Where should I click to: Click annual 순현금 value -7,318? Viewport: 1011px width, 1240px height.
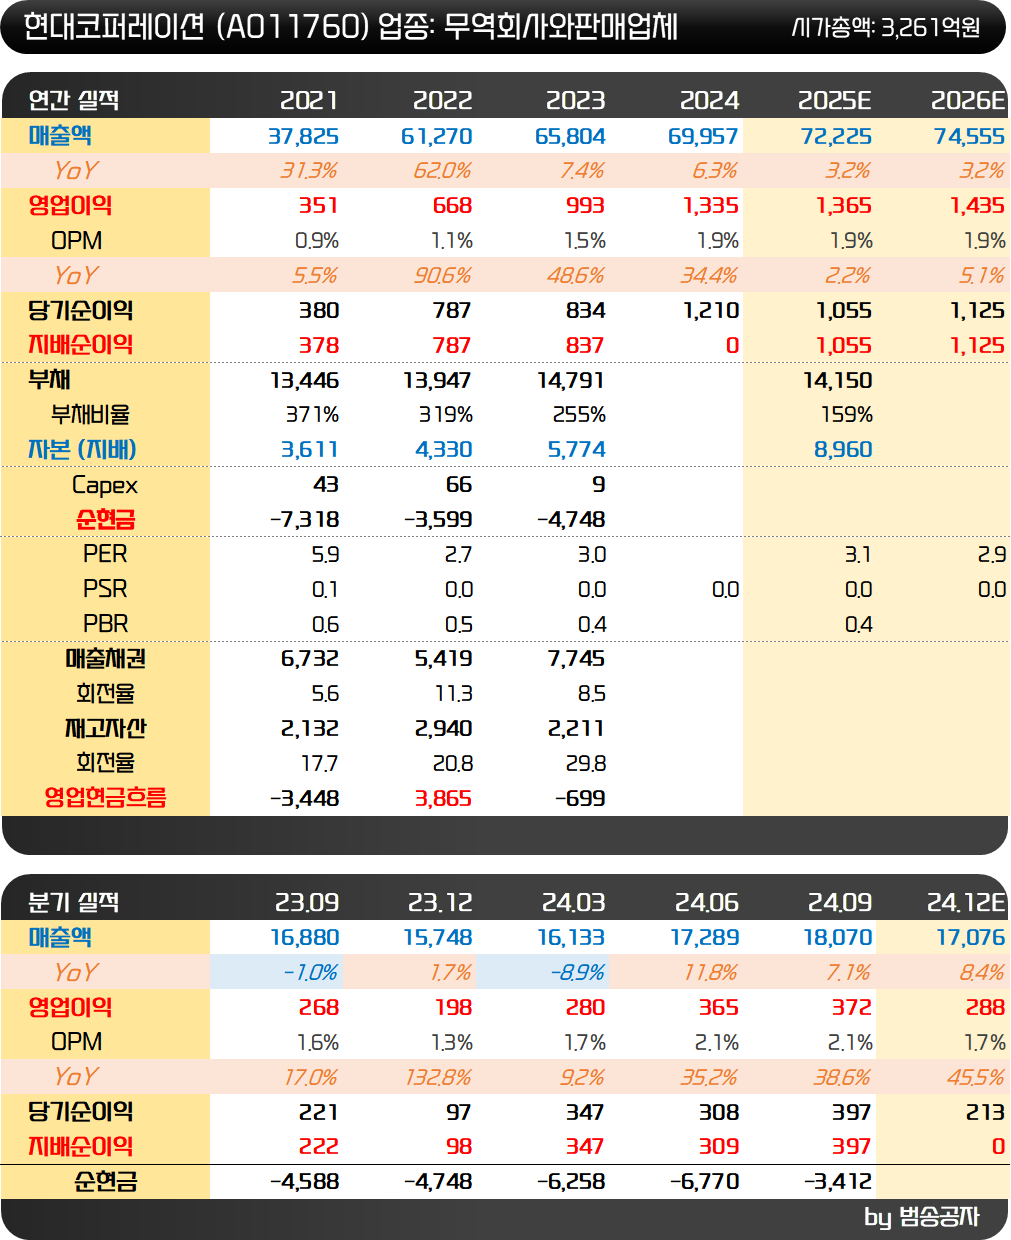coord(305,520)
